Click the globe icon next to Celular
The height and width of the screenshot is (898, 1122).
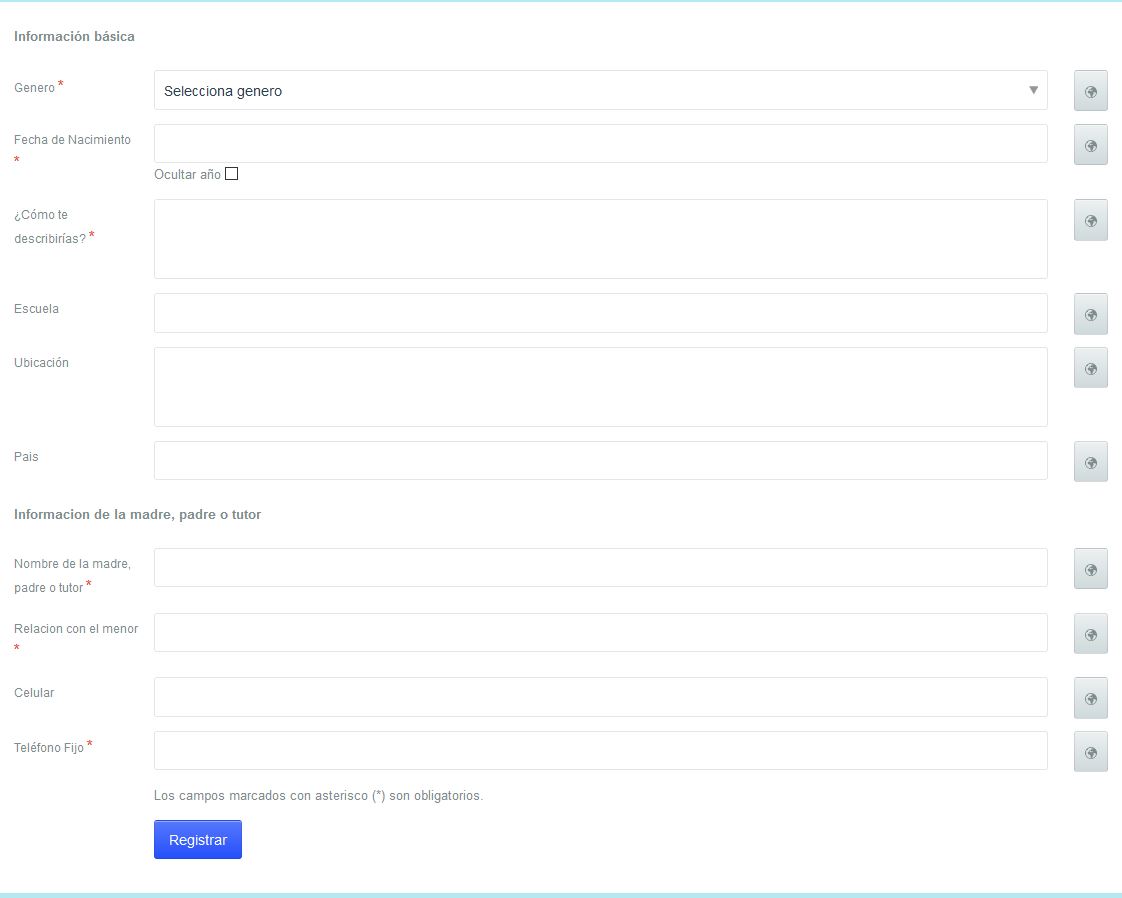(1090, 698)
